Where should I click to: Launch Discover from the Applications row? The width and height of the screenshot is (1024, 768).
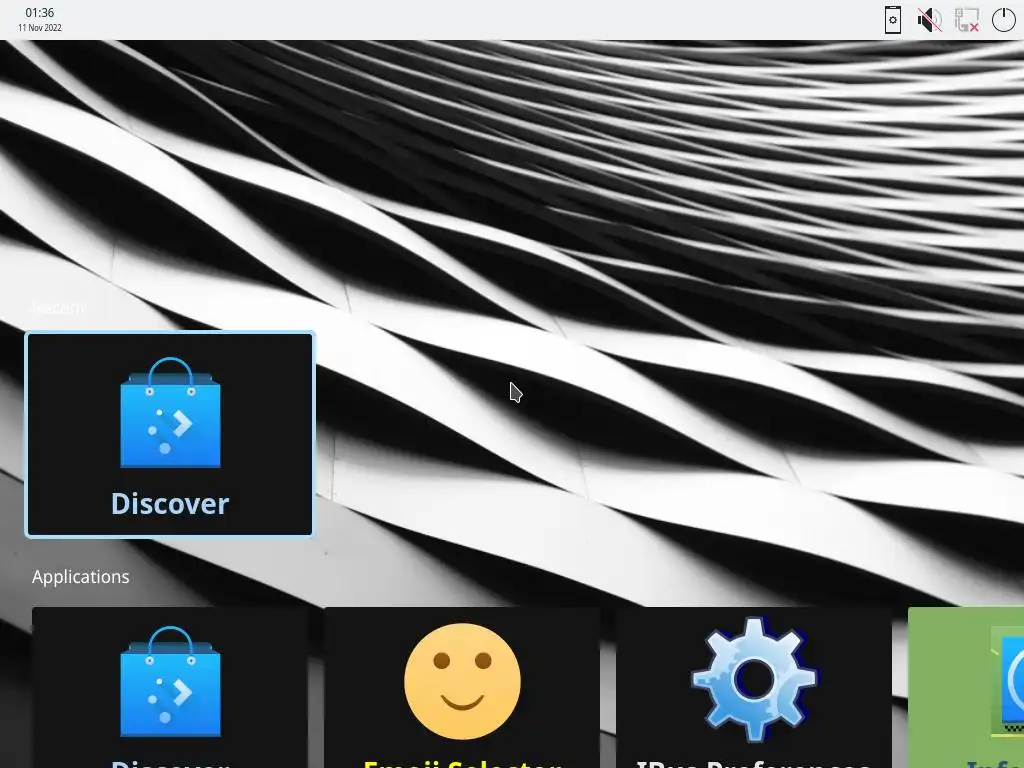[170, 688]
